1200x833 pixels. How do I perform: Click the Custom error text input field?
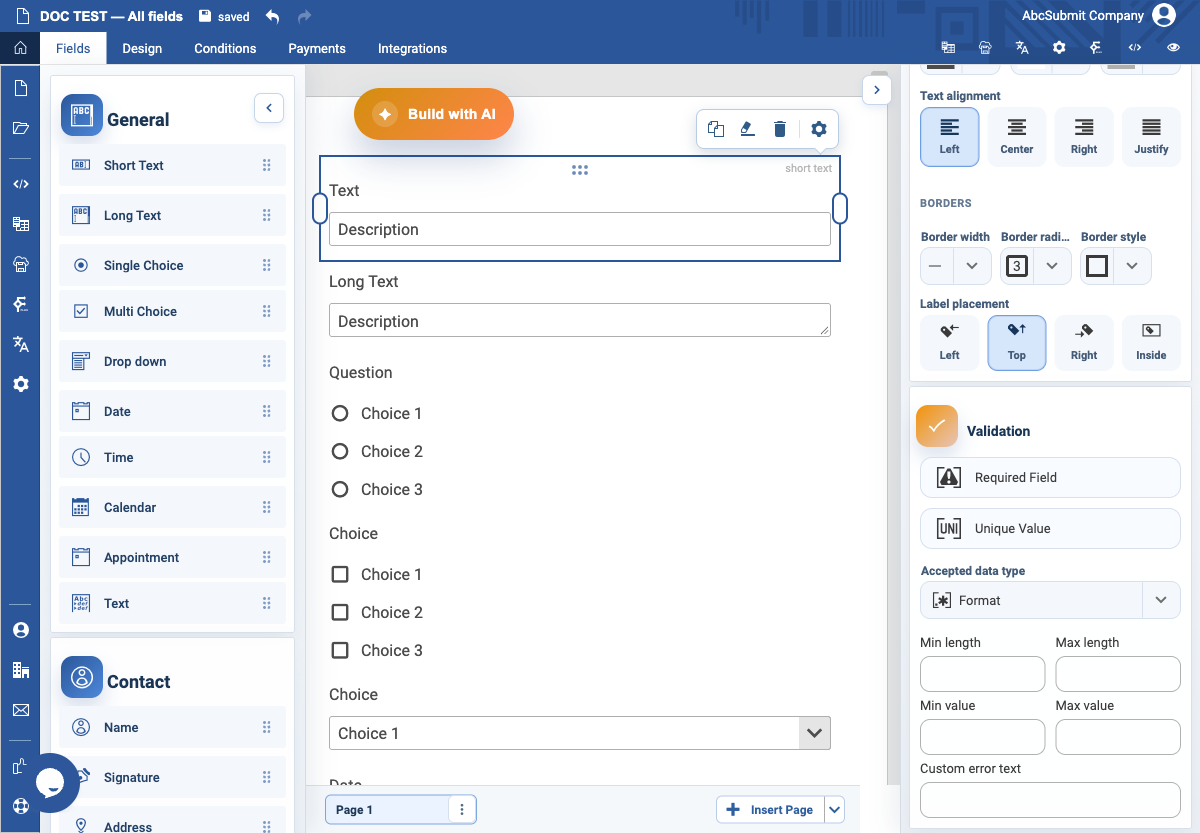1050,800
